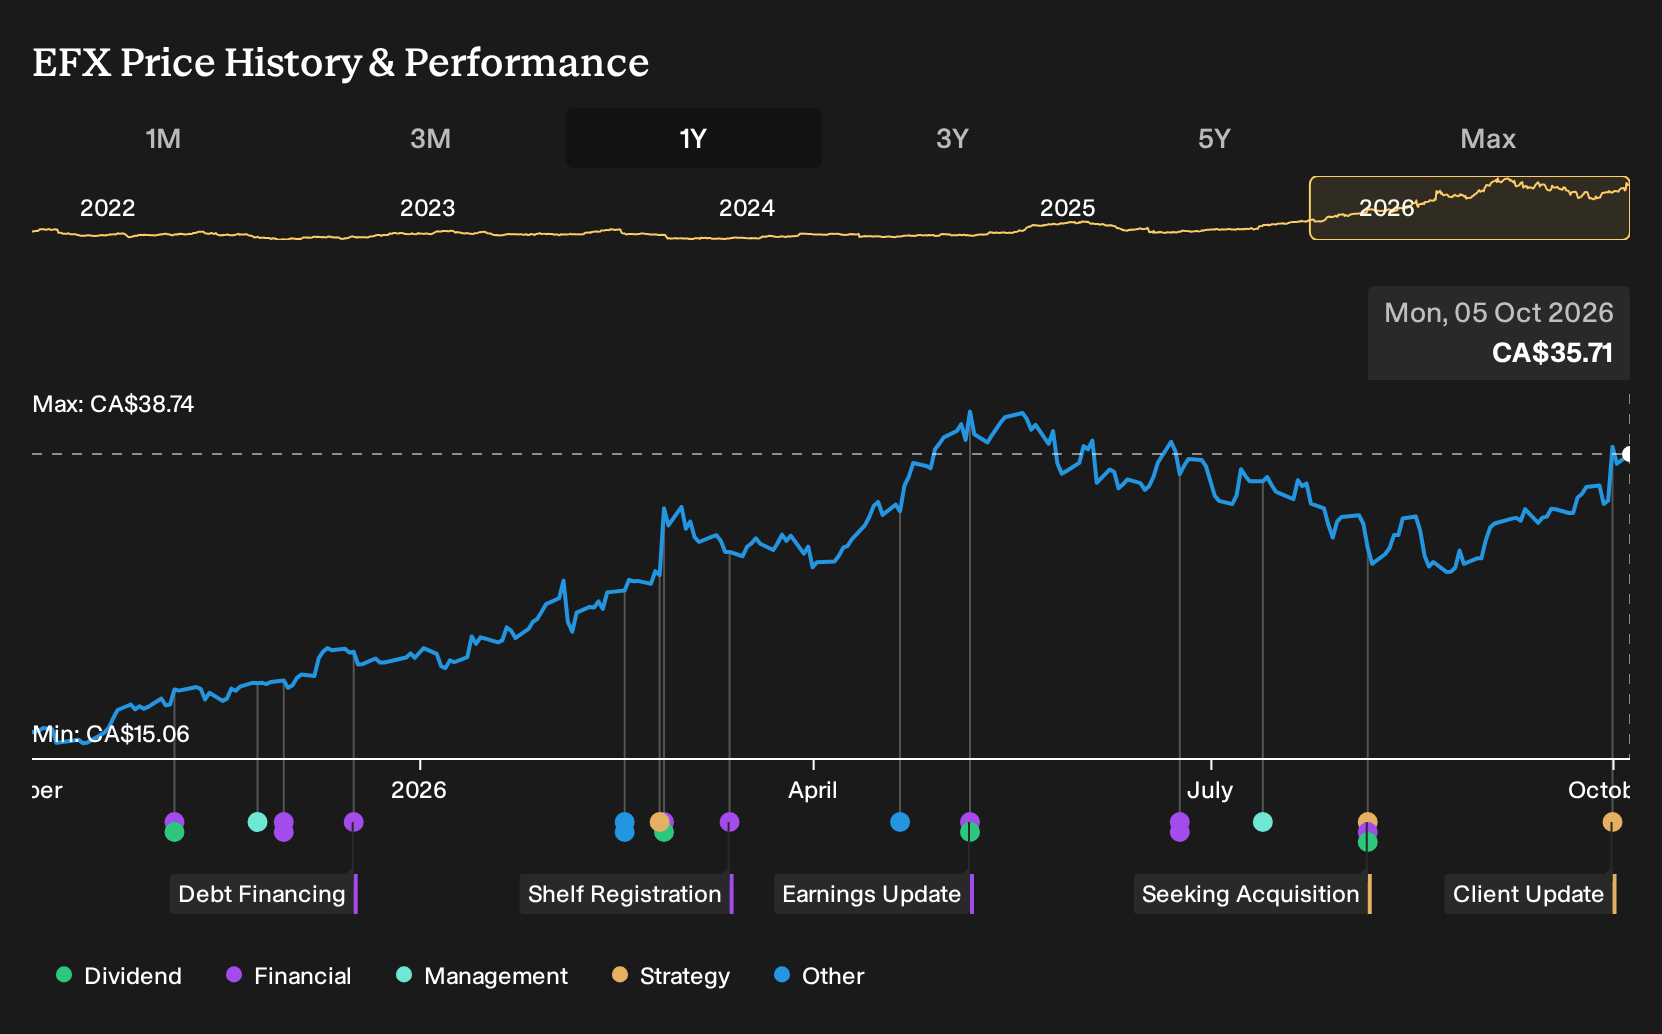Switch to the 1M time range tab
Screen dimensions: 1662x1034
[x=163, y=138]
